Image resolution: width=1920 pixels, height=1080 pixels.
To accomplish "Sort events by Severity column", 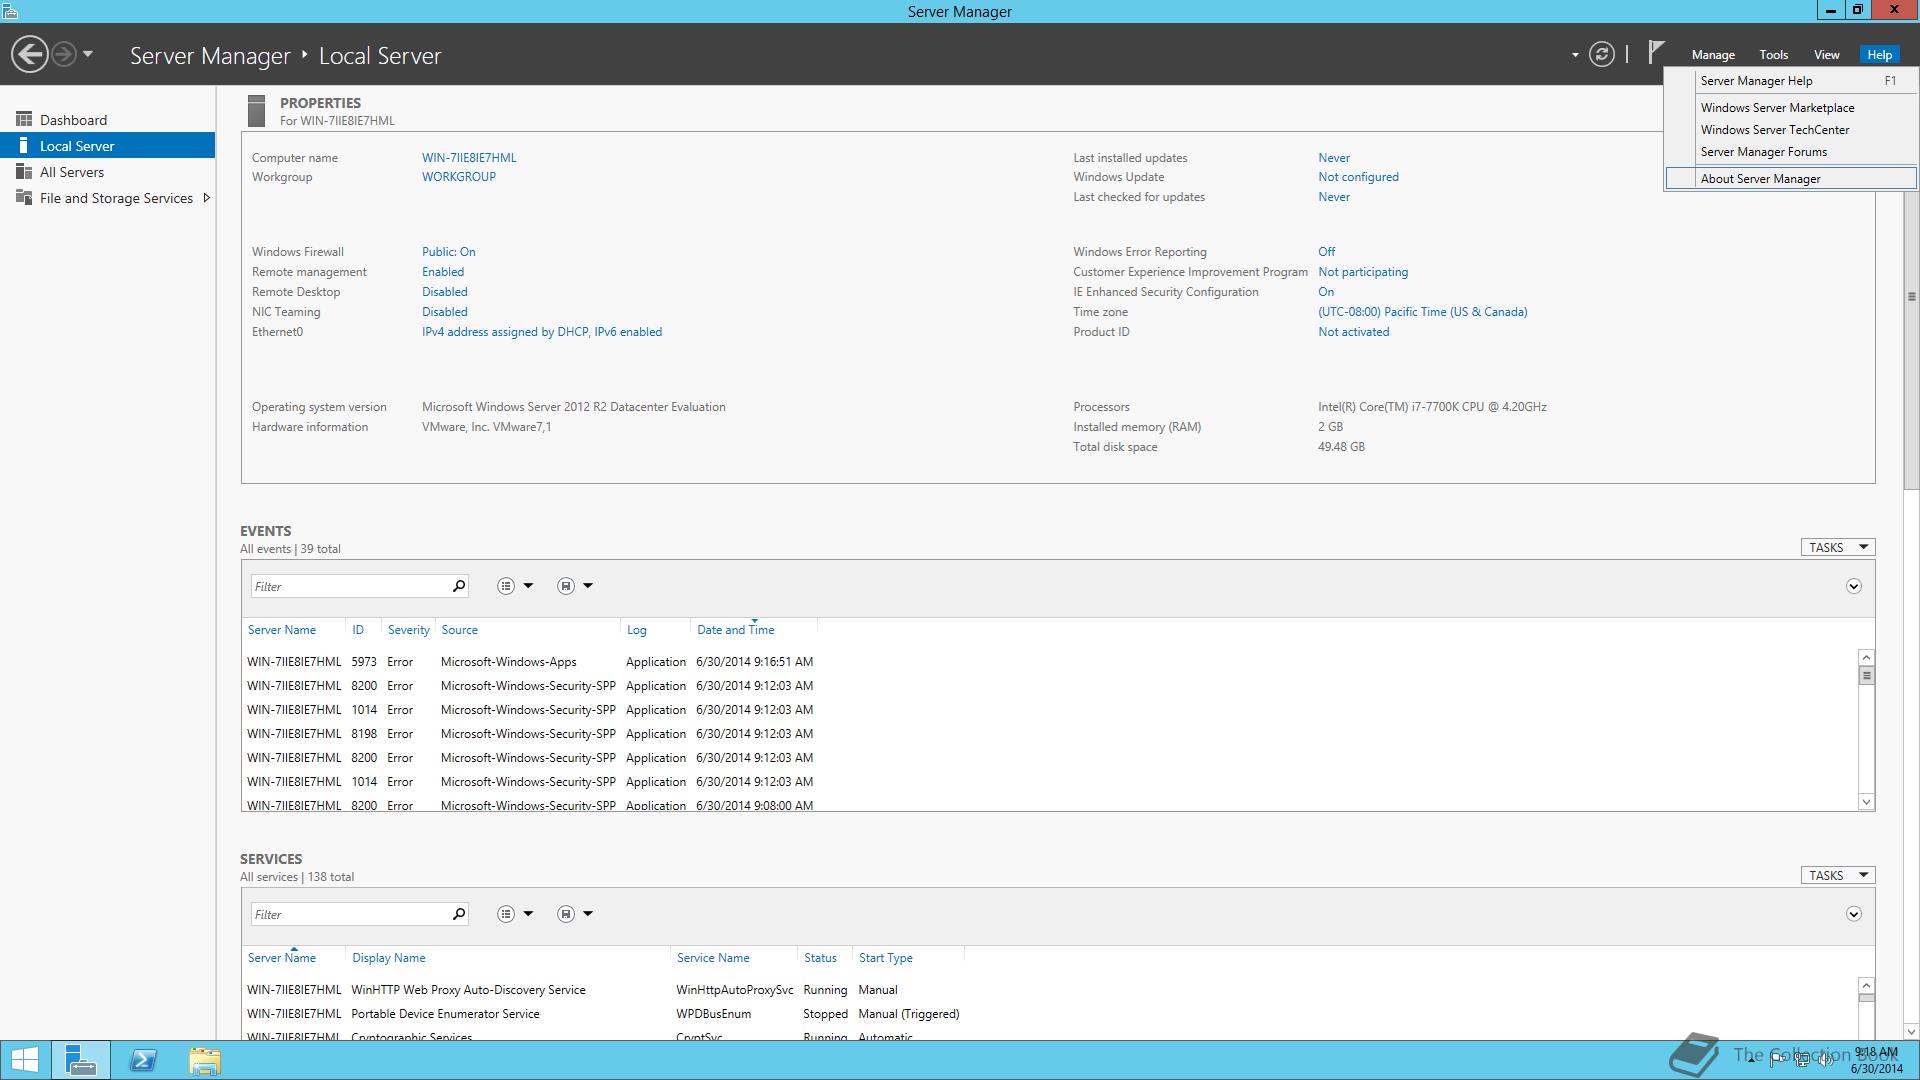I will [x=408, y=630].
